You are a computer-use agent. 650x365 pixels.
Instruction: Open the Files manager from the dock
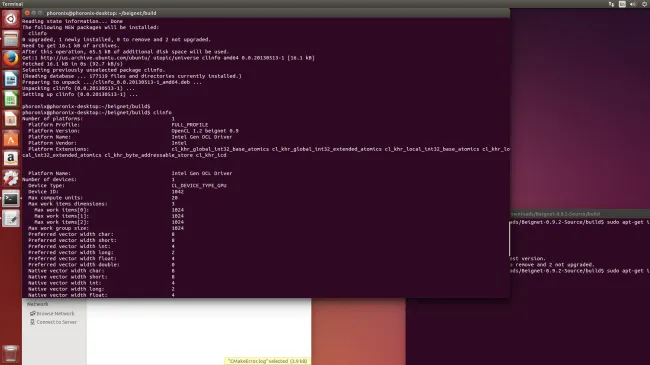[x=11, y=39]
